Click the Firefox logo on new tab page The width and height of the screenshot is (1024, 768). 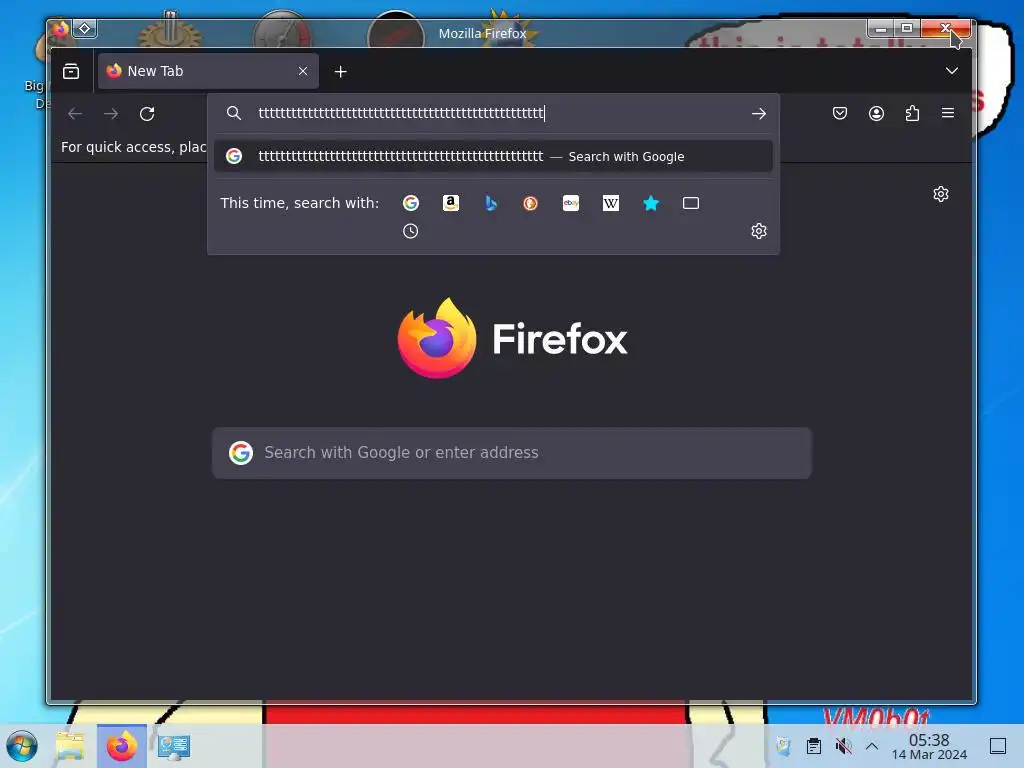513,338
